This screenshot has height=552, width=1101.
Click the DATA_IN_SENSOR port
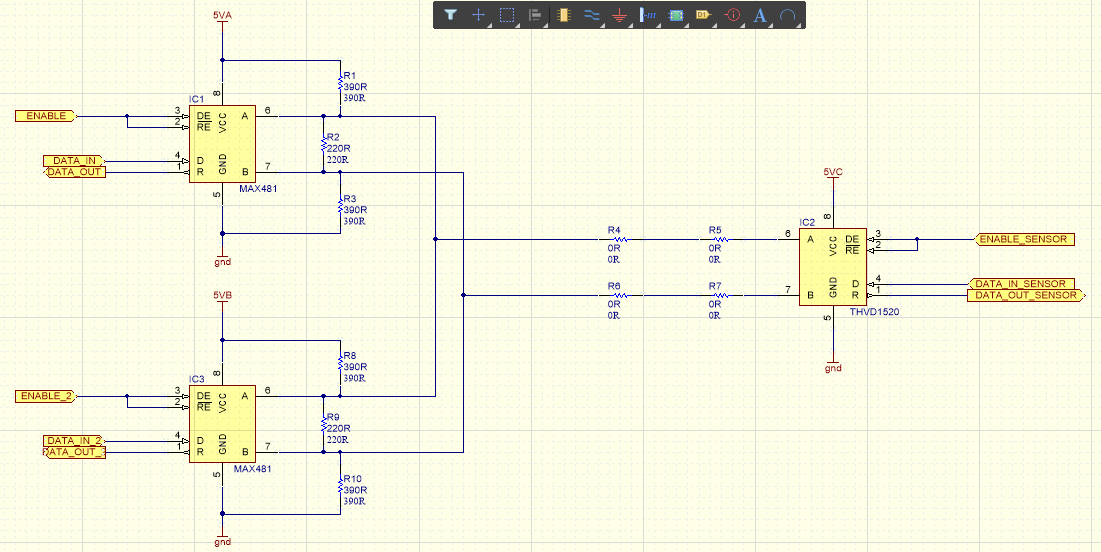click(1022, 284)
